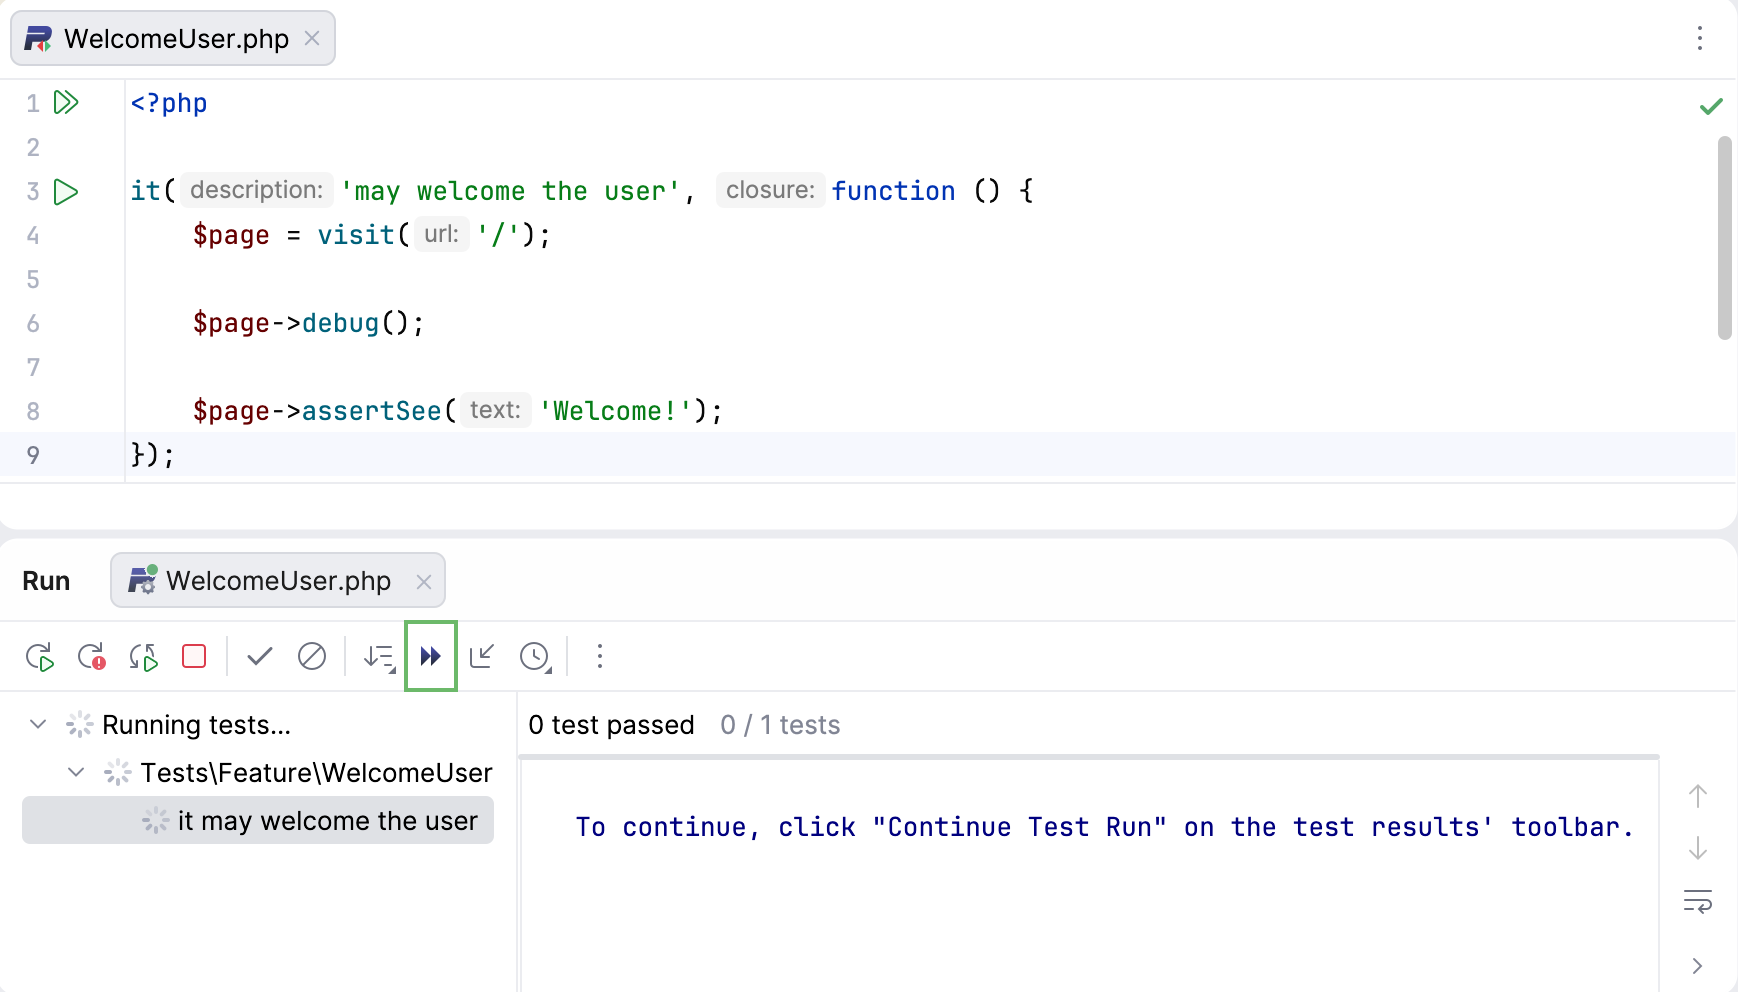The image size is (1738, 992).
Task: Open the sort by duration clock icon
Action: click(x=535, y=656)
